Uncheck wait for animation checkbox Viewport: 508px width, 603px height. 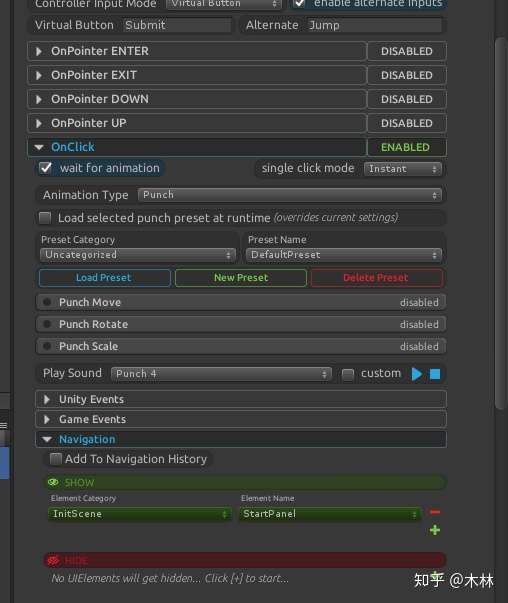tap(45, 168)
